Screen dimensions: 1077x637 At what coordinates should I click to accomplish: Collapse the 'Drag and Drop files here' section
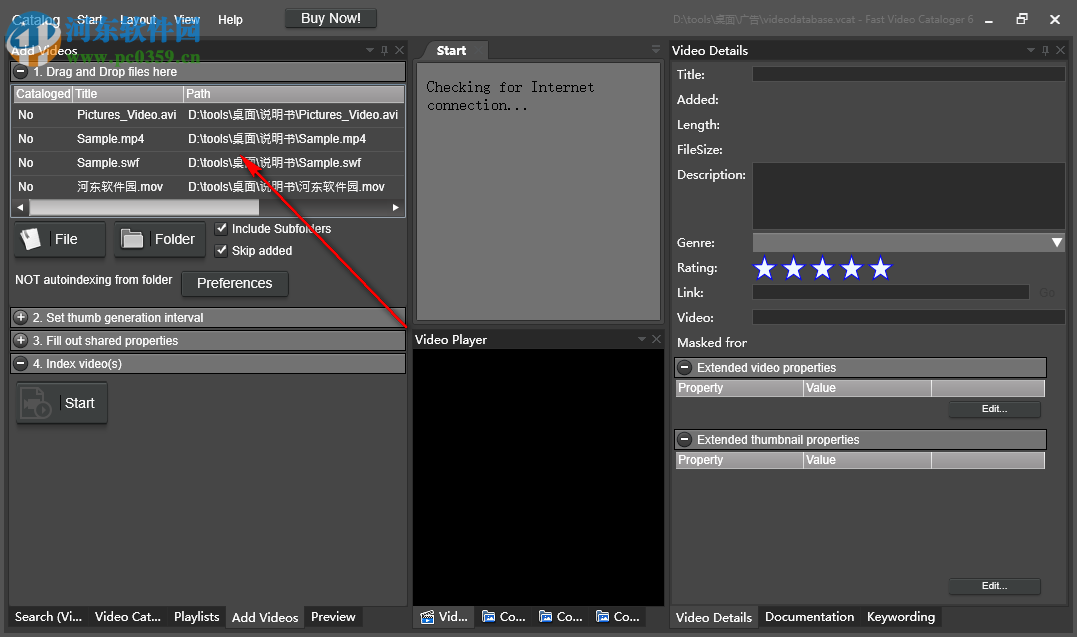click(20, 71)
